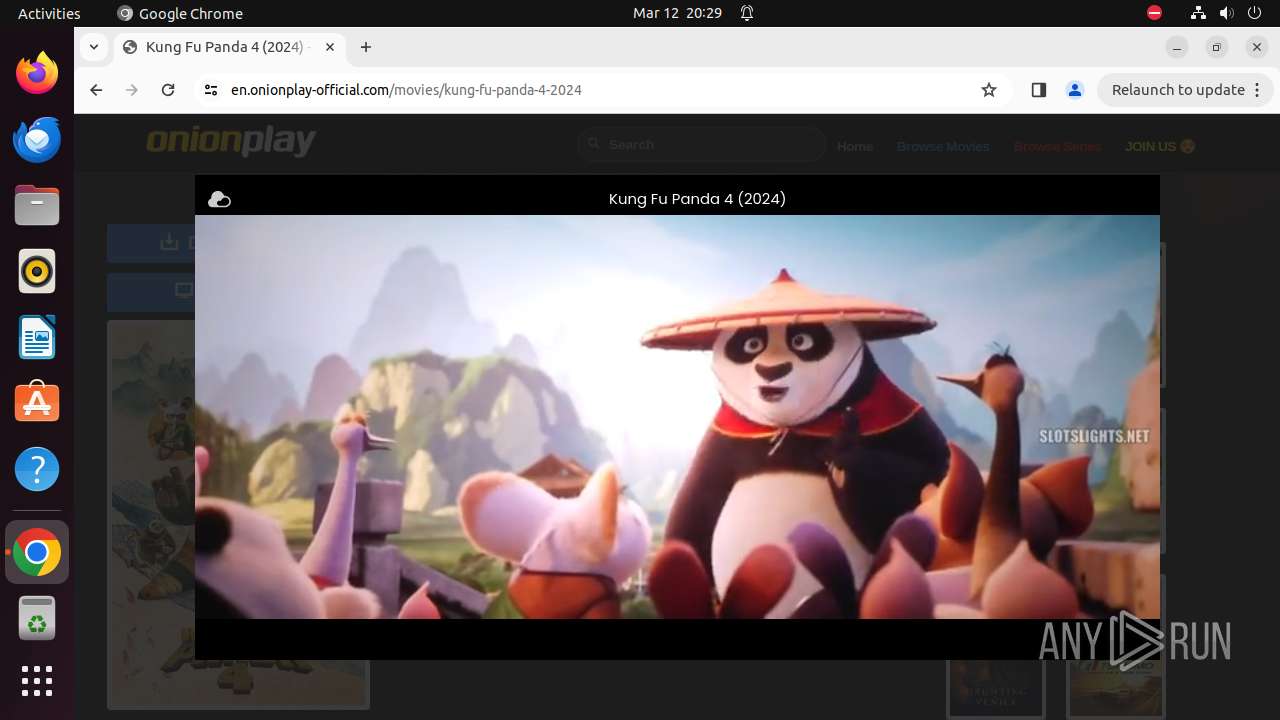
Task: Bookmark this page with the star icon
Action: coord(989,90)
